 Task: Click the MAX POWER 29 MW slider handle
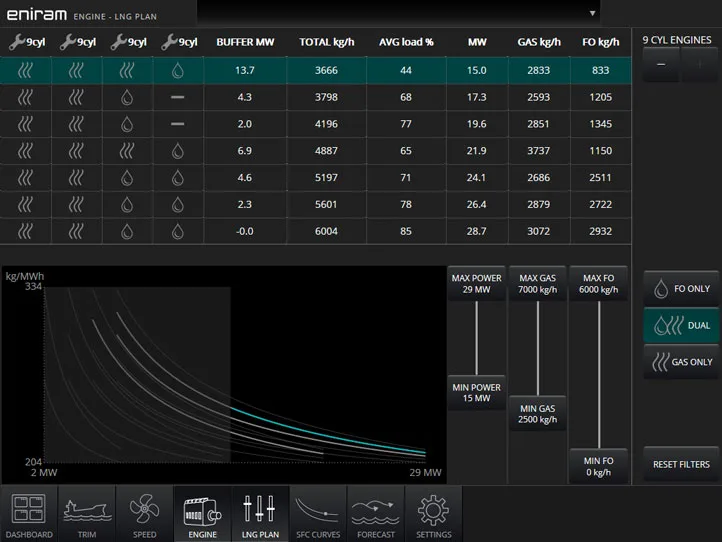click(x=477, y=284)
